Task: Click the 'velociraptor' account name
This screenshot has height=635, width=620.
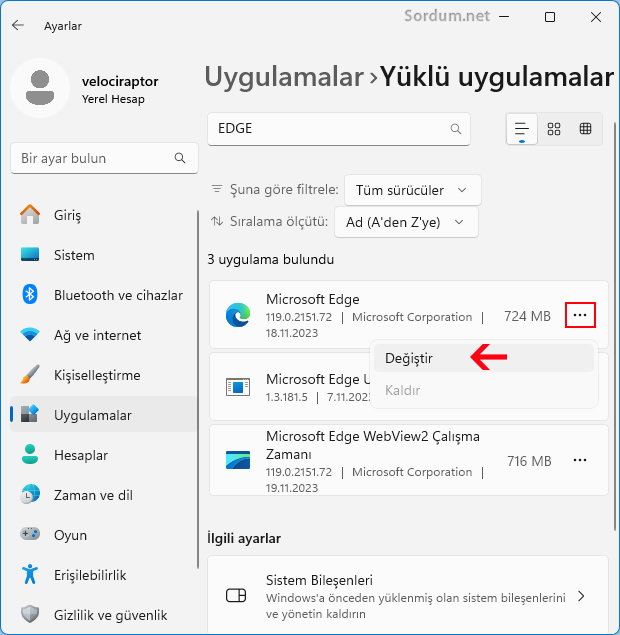Action: pyautogui.click(x=120, y=81)
